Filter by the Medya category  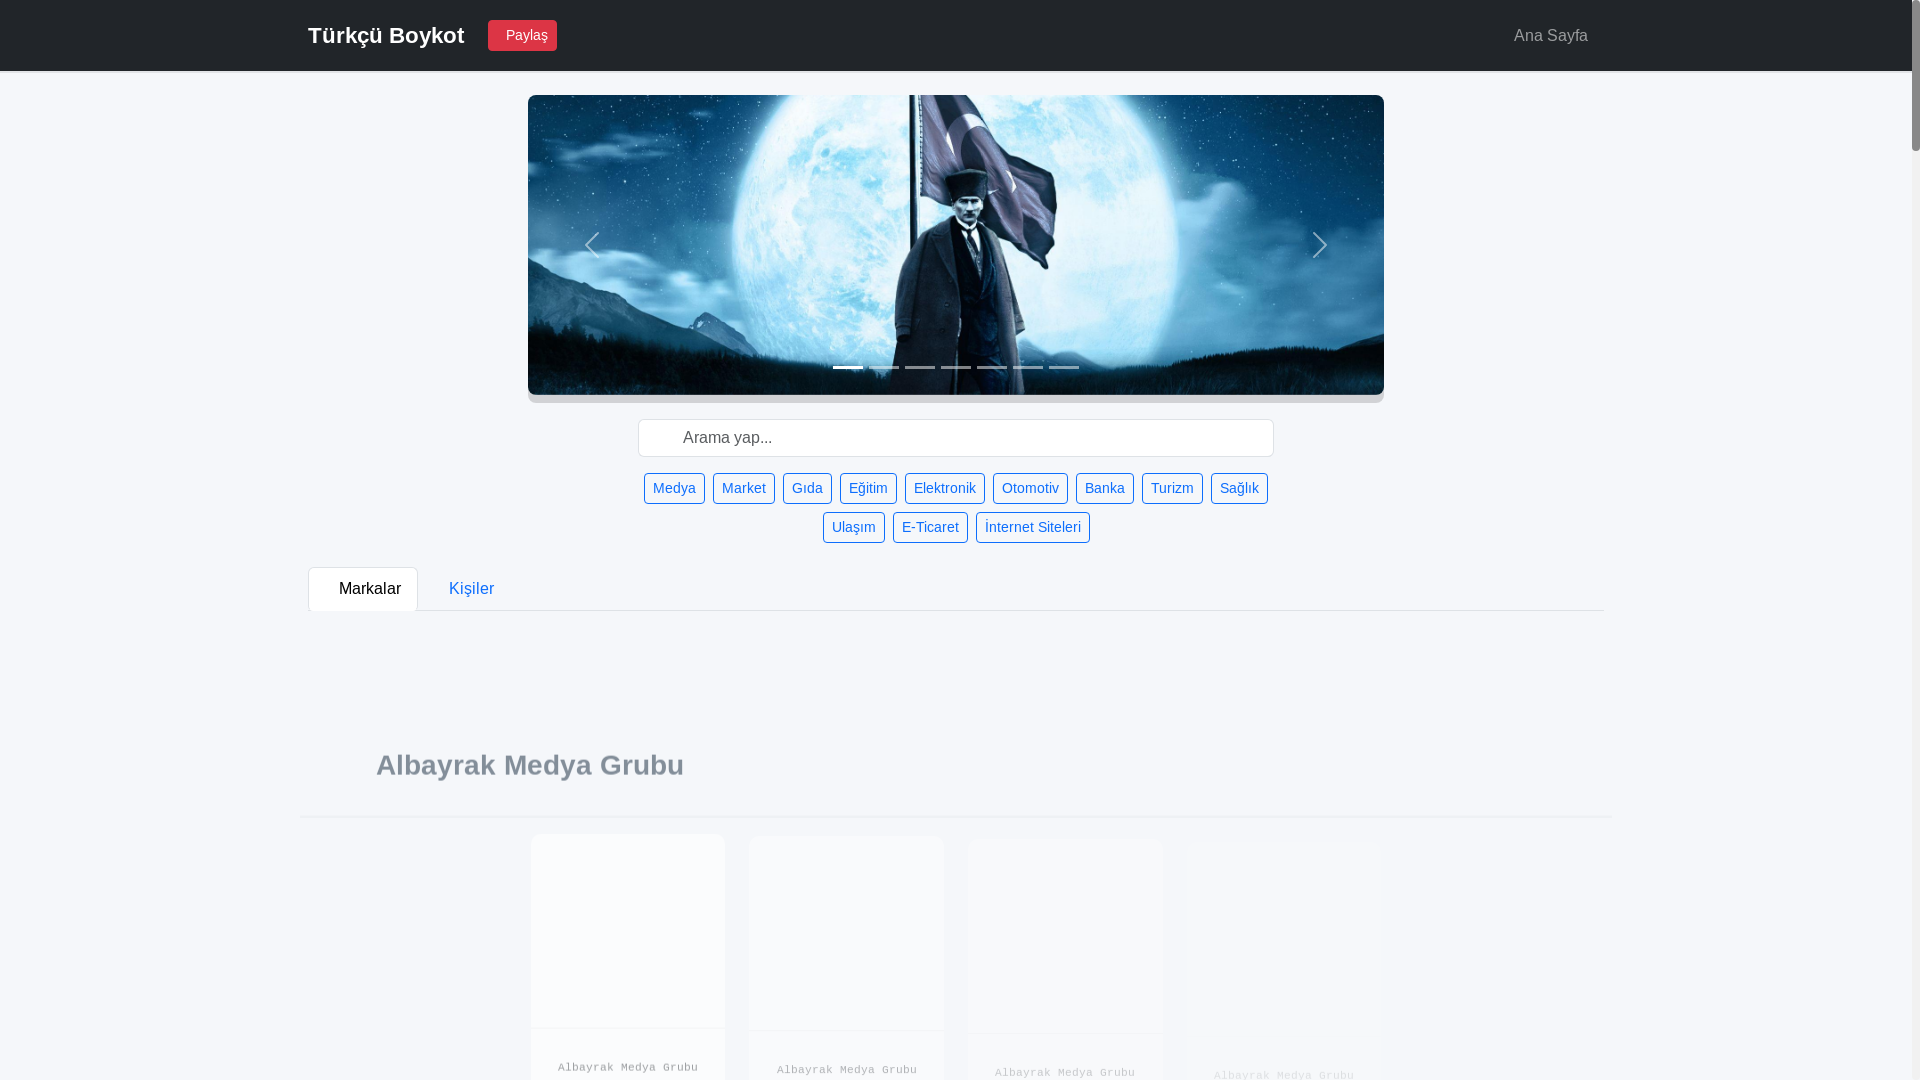coord(674,488)
